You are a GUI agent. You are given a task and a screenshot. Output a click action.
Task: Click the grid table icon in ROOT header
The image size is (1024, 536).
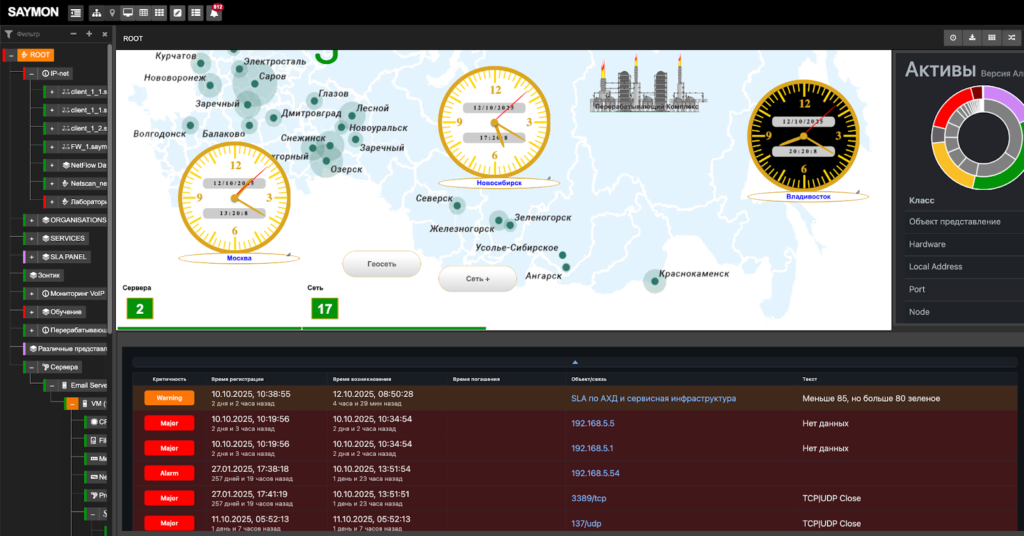tap(991, 38)
